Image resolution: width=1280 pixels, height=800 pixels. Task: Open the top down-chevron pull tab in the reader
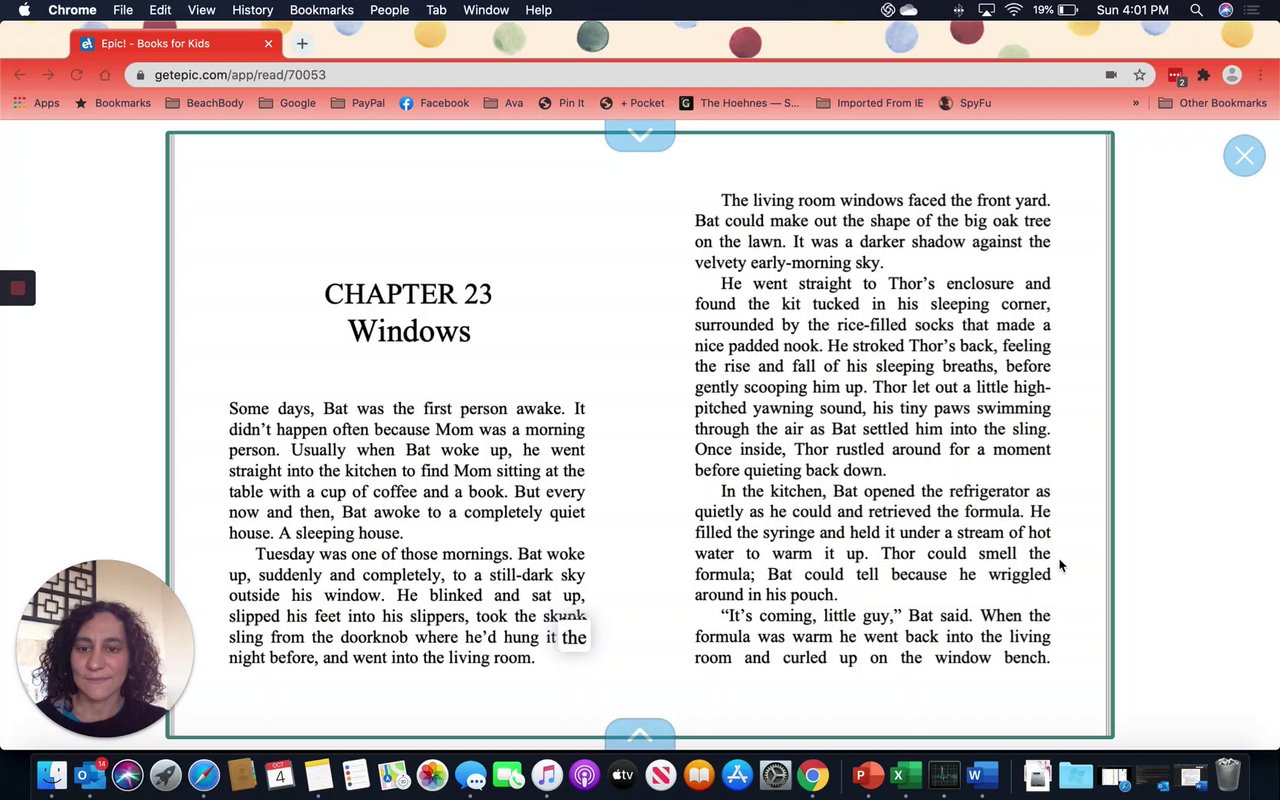640,135
